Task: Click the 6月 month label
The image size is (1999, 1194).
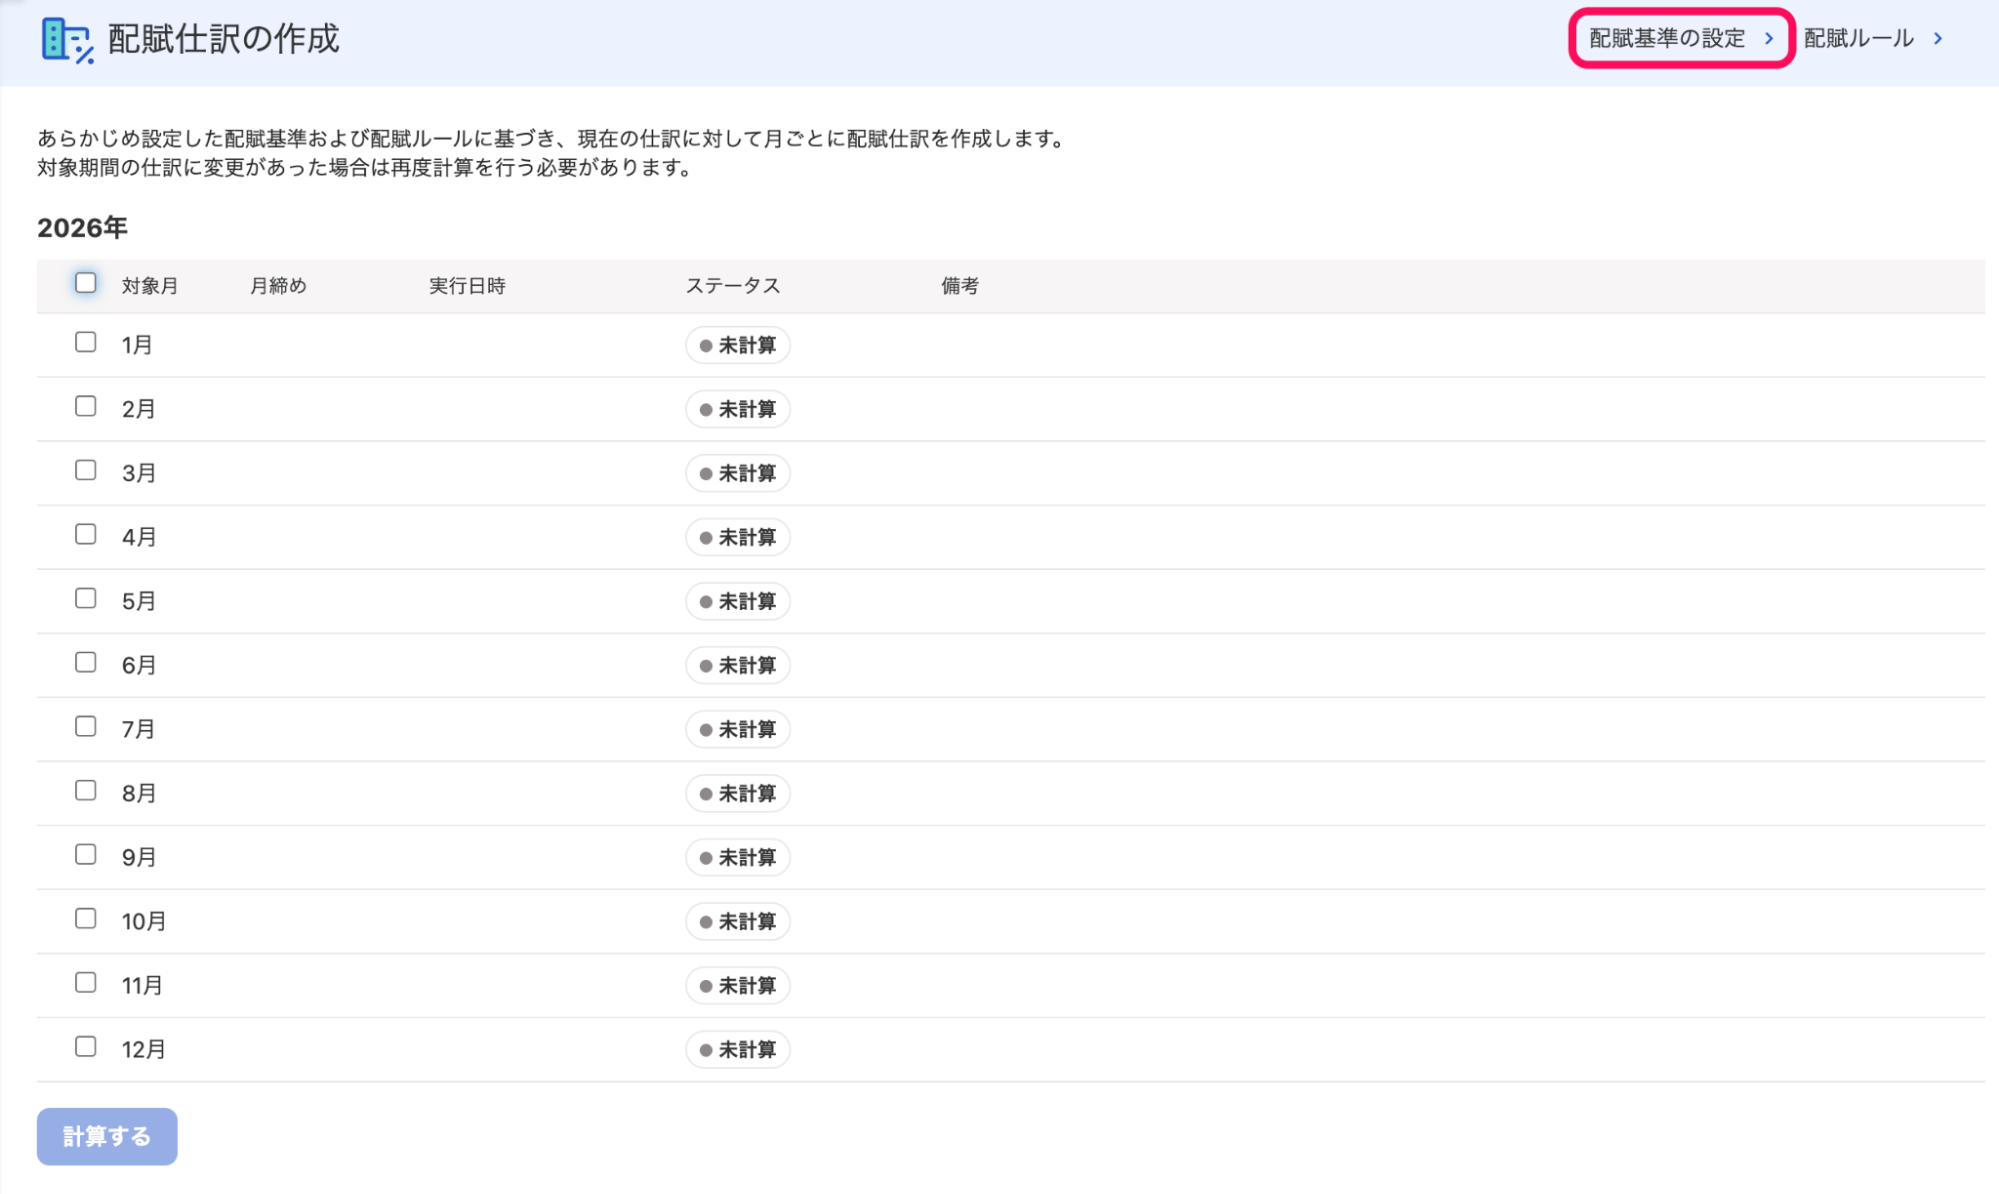Action: [139, 665]
